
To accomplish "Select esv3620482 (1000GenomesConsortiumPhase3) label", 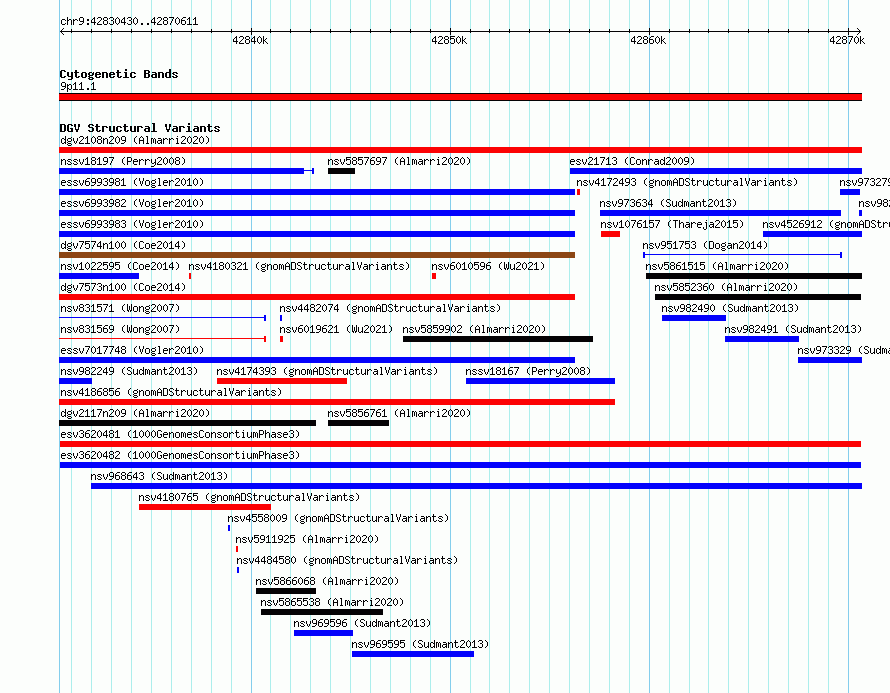I will click(180, 455).
